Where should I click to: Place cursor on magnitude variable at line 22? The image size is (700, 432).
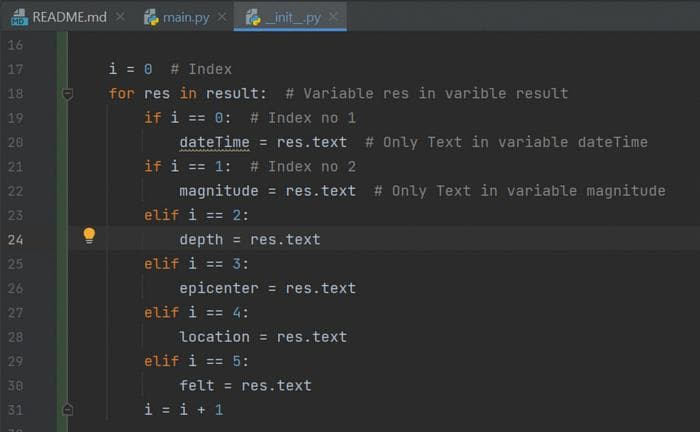(x=218, y=190)
